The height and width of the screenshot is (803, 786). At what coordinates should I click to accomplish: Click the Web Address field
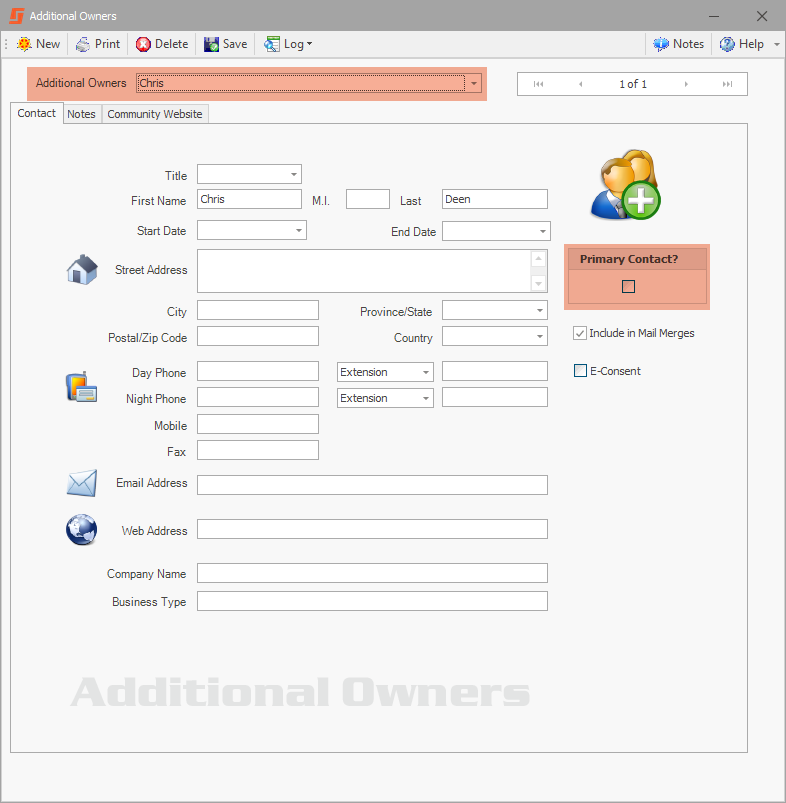[372, 529]
